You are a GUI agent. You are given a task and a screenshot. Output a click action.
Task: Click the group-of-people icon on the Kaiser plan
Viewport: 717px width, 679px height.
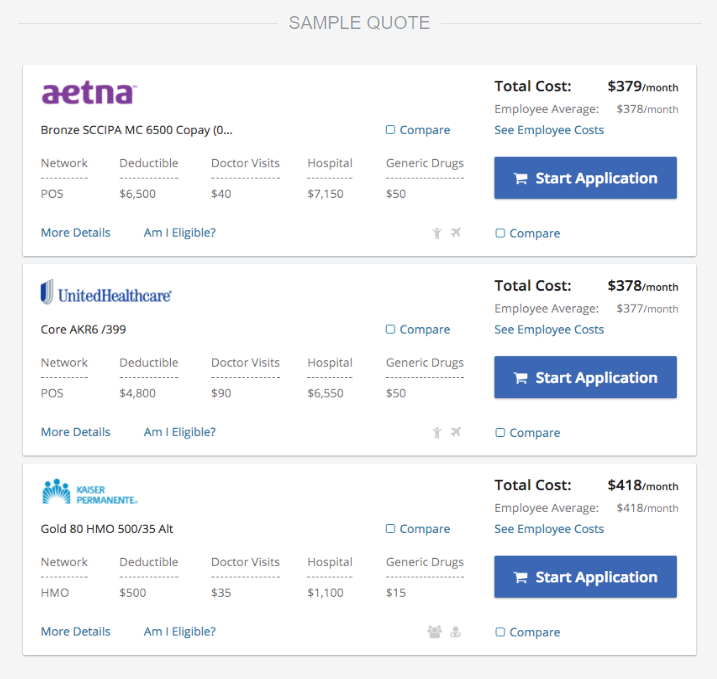434,632
